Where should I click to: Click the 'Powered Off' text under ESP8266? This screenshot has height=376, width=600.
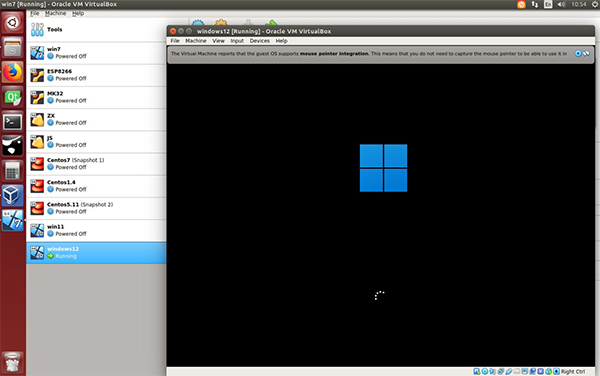71,78
